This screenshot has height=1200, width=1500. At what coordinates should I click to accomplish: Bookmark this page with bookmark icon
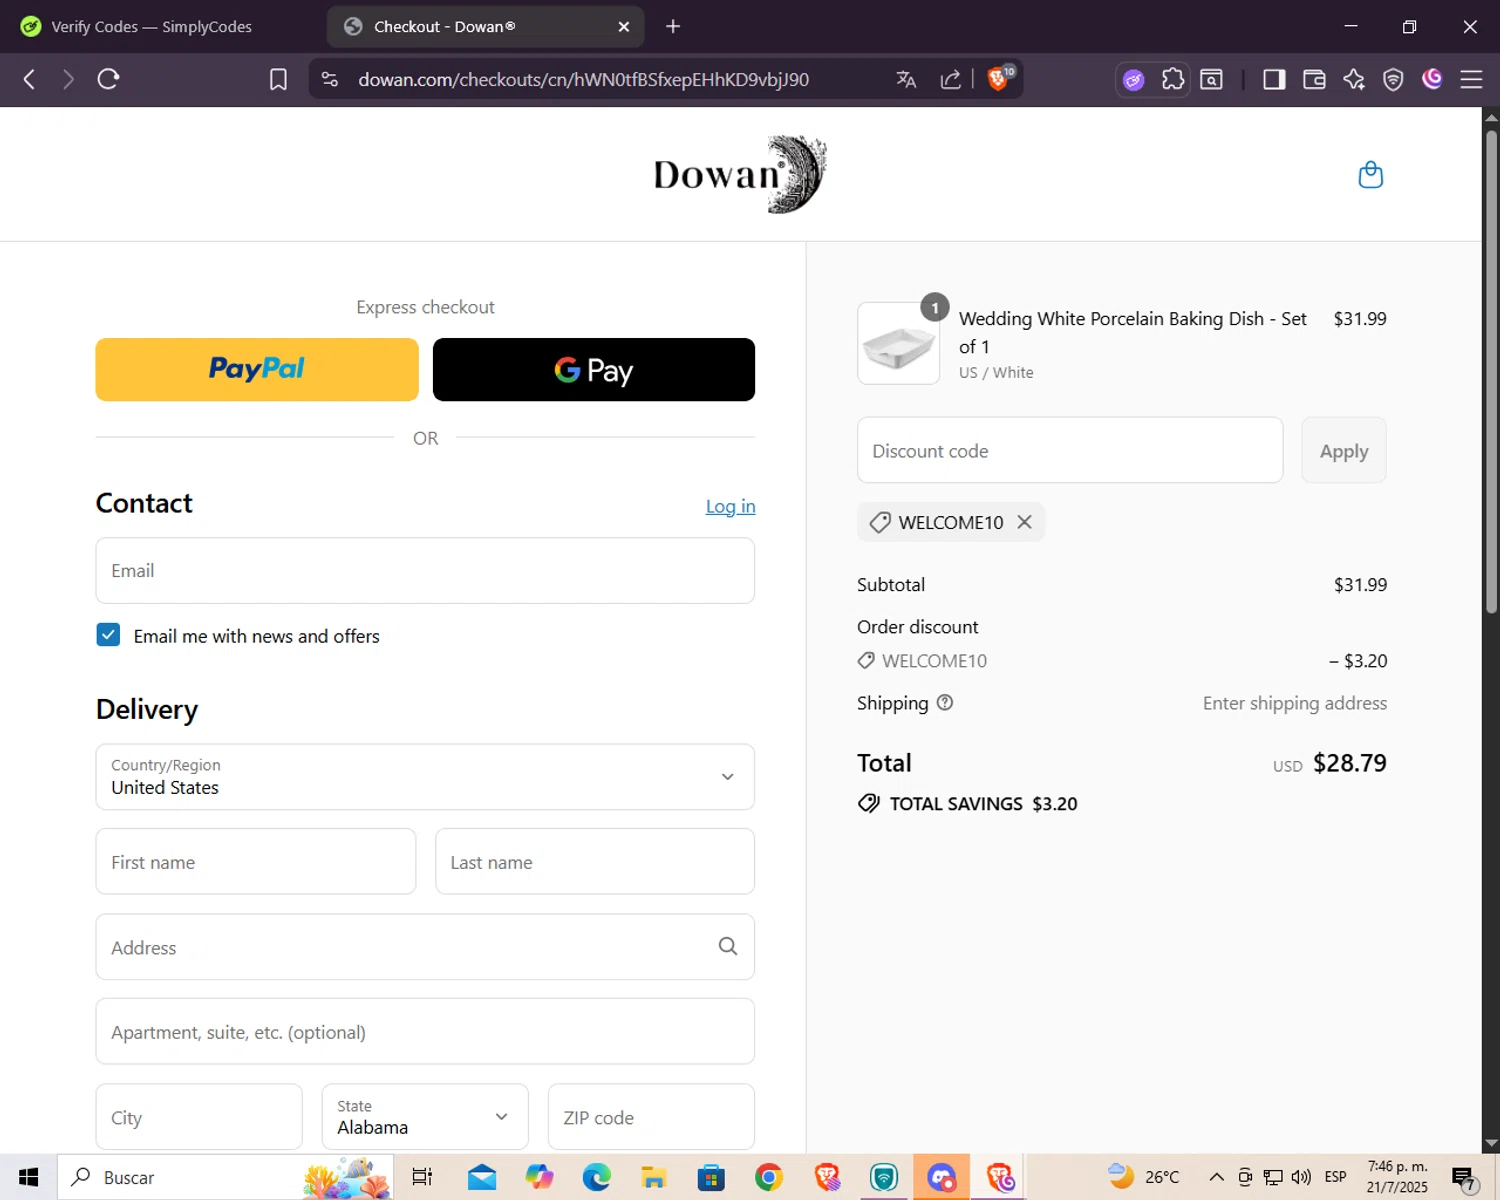coord(278,79)
